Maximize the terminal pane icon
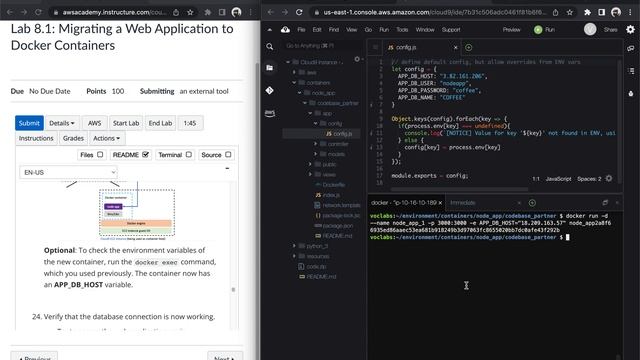The height and width of the screenshot is (360, 640). [x=605, y=203]
